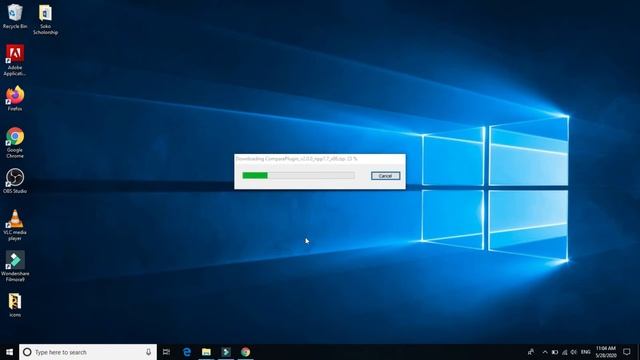Switch the ENG input language indicator
The image size is (640, 360).
click(586, 352)
